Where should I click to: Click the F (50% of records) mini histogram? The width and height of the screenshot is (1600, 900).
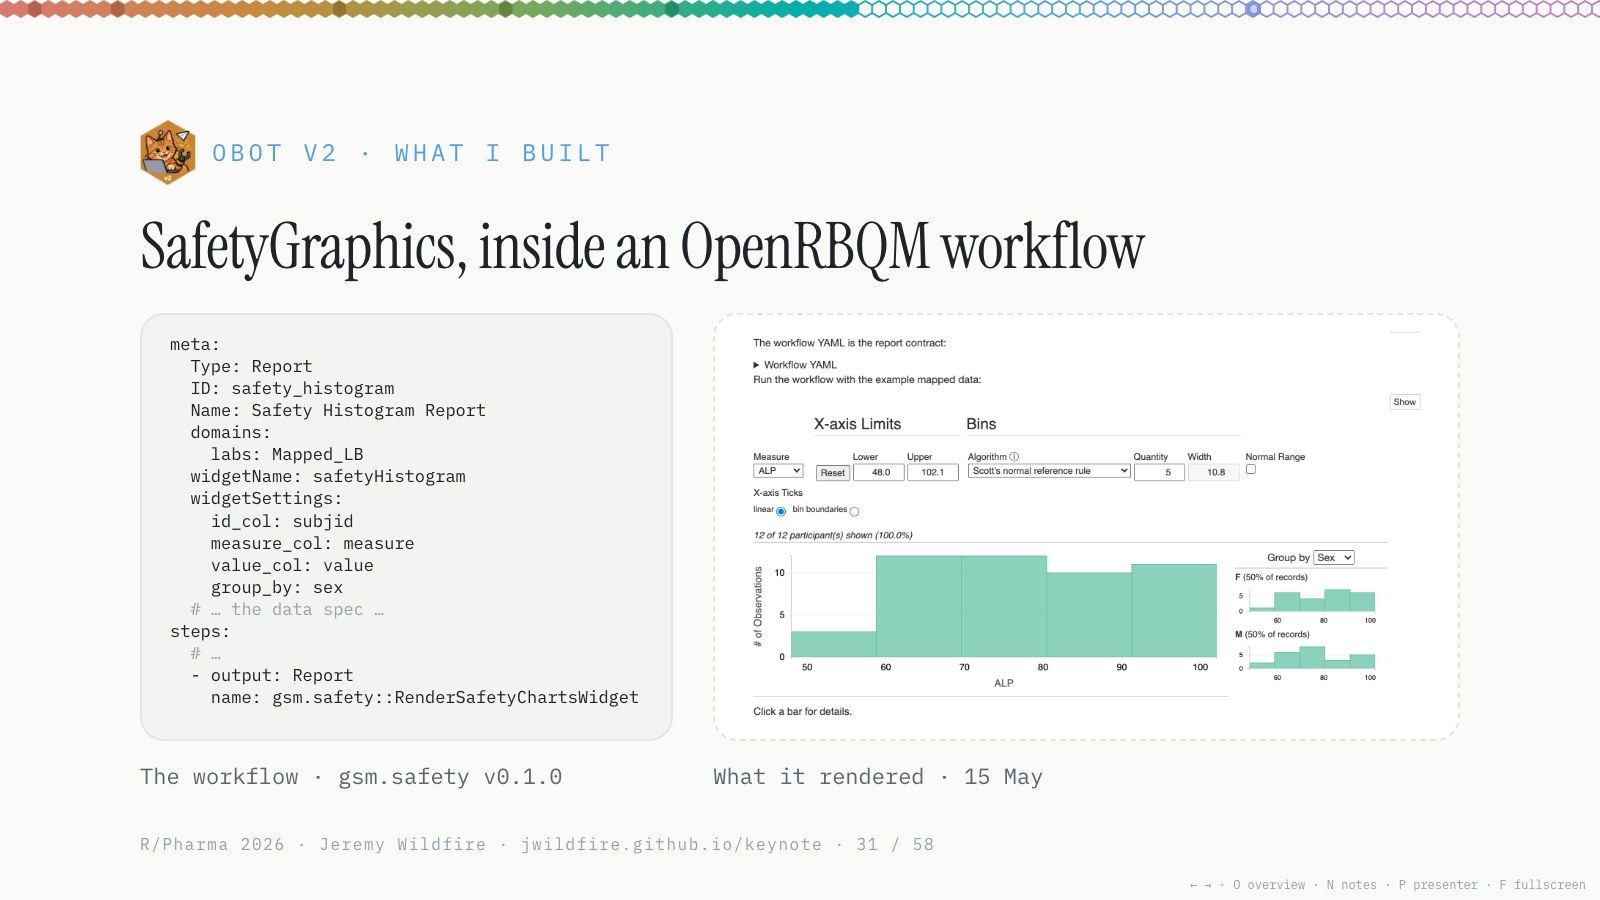pyautogui.click(x=1312, y=600)
